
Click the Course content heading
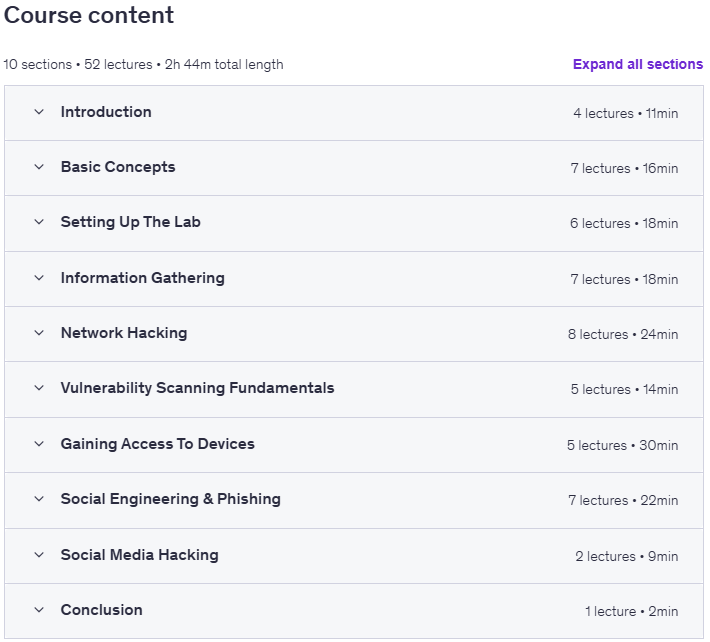tap(89, 15)
